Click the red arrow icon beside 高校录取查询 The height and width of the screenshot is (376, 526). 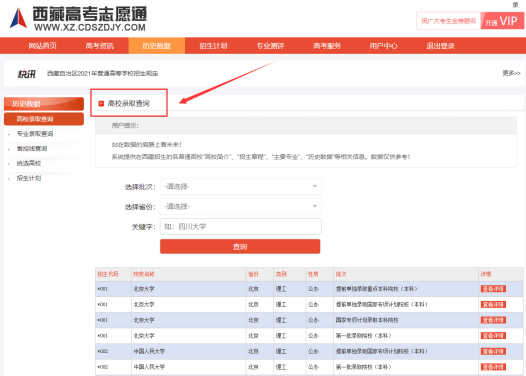tap(101, 104)
